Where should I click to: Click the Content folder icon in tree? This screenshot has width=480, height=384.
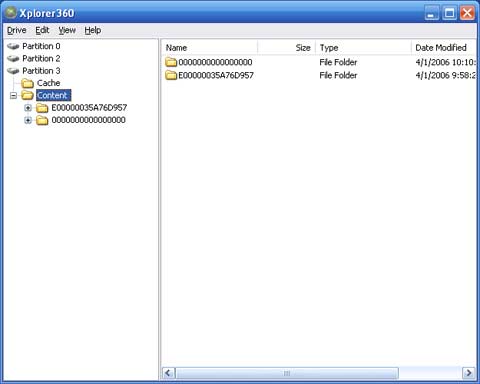pyautogui.click(x=27, y=95)
